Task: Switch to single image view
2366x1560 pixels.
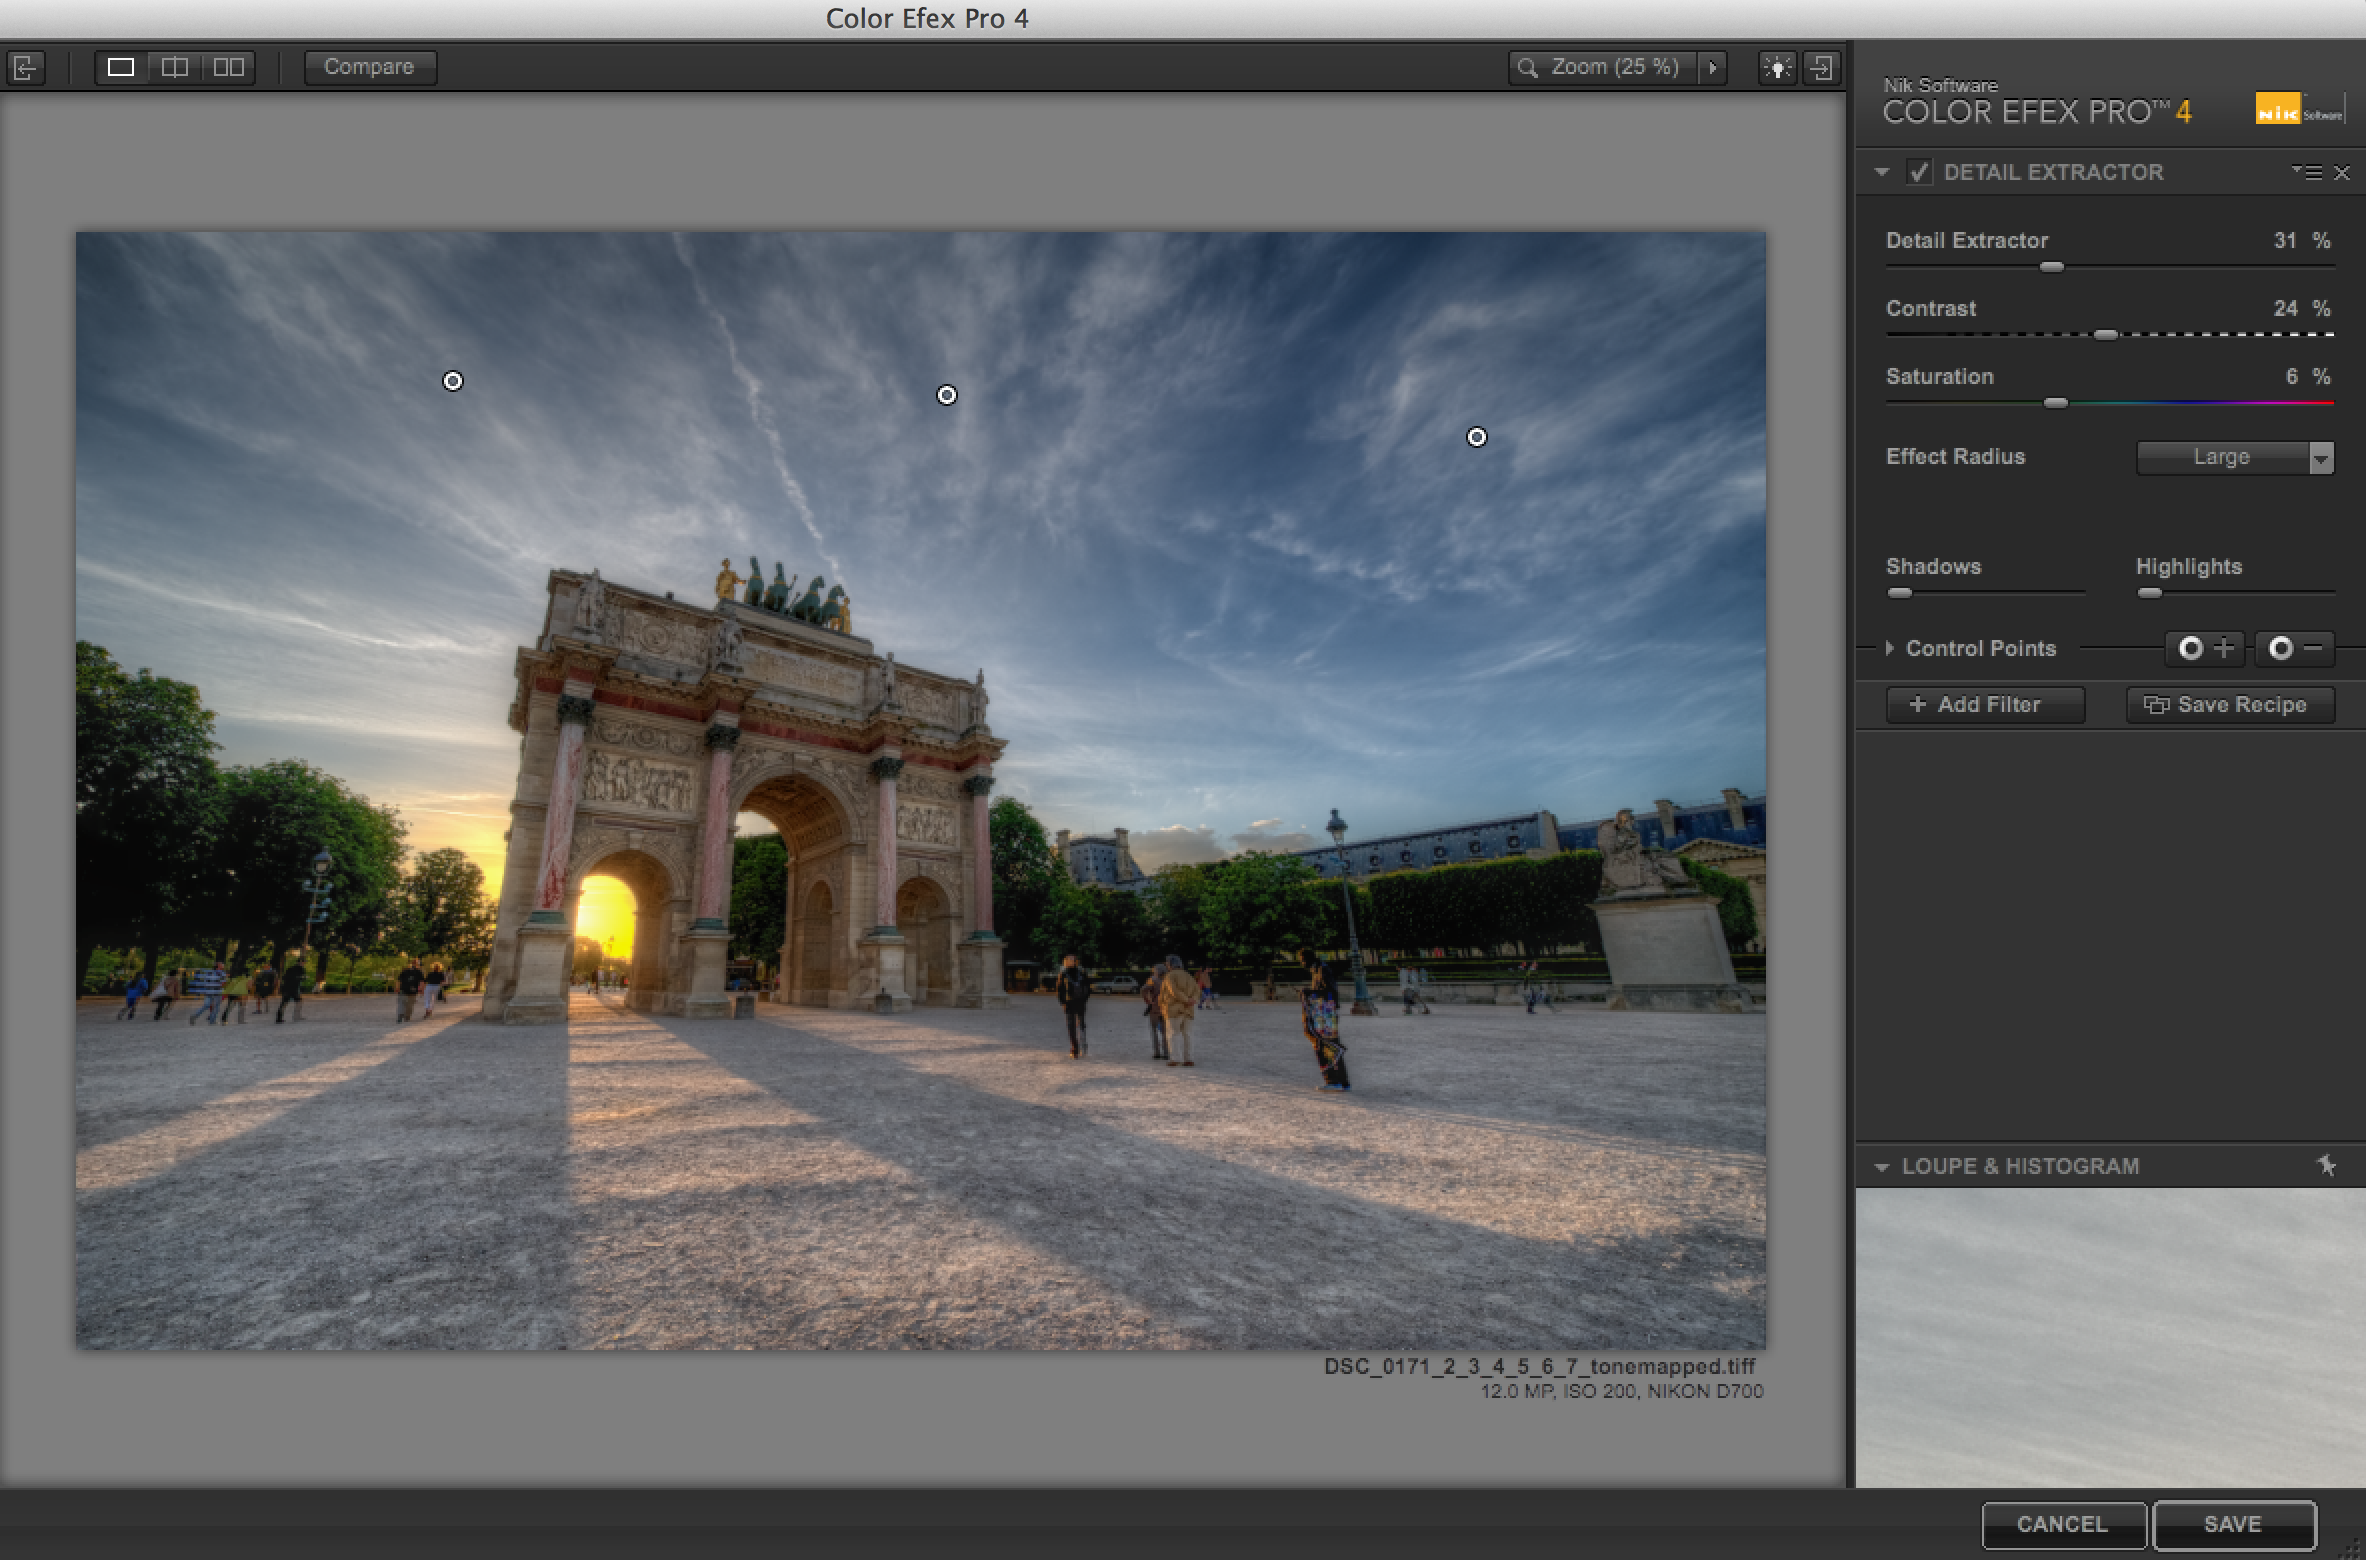Action: coord(121,67)
